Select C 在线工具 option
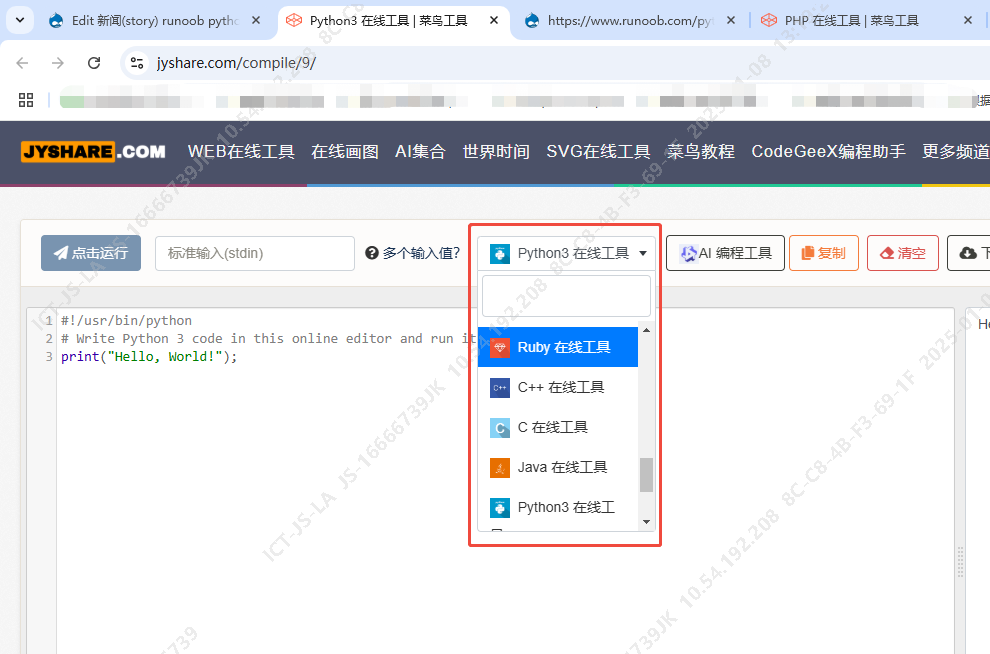 (x=558, y=427)
